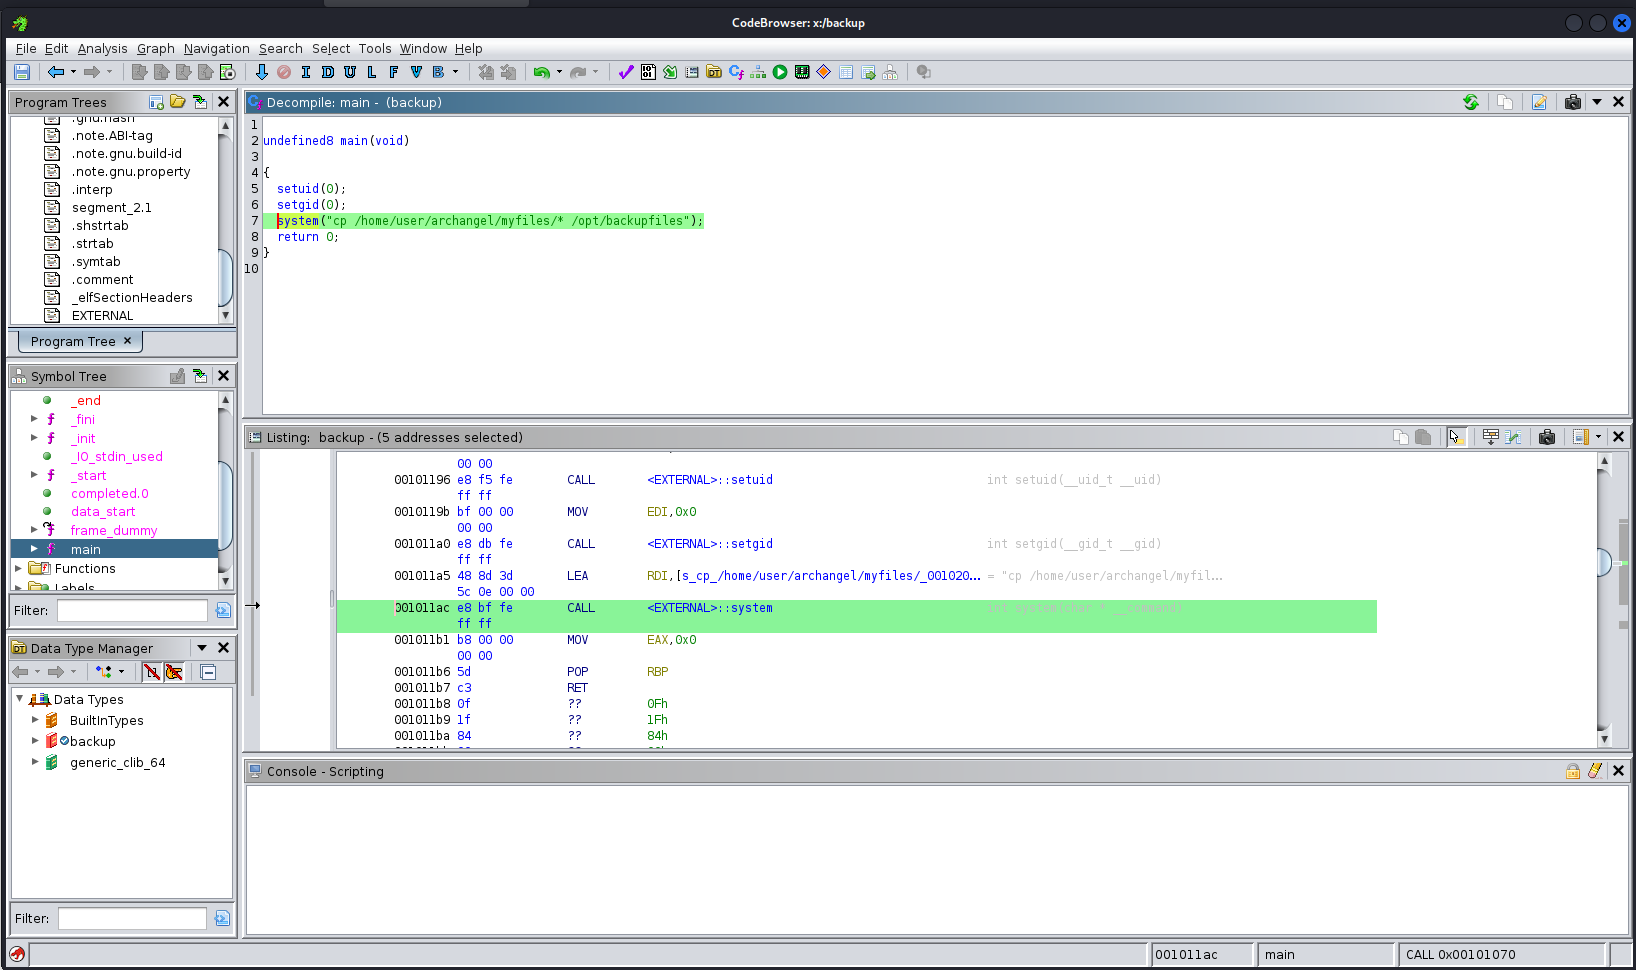Expand the Functions folder in Symbol Tree
Image resolution: width=1636 pixels, height=970 pixels.
point(18,568)
